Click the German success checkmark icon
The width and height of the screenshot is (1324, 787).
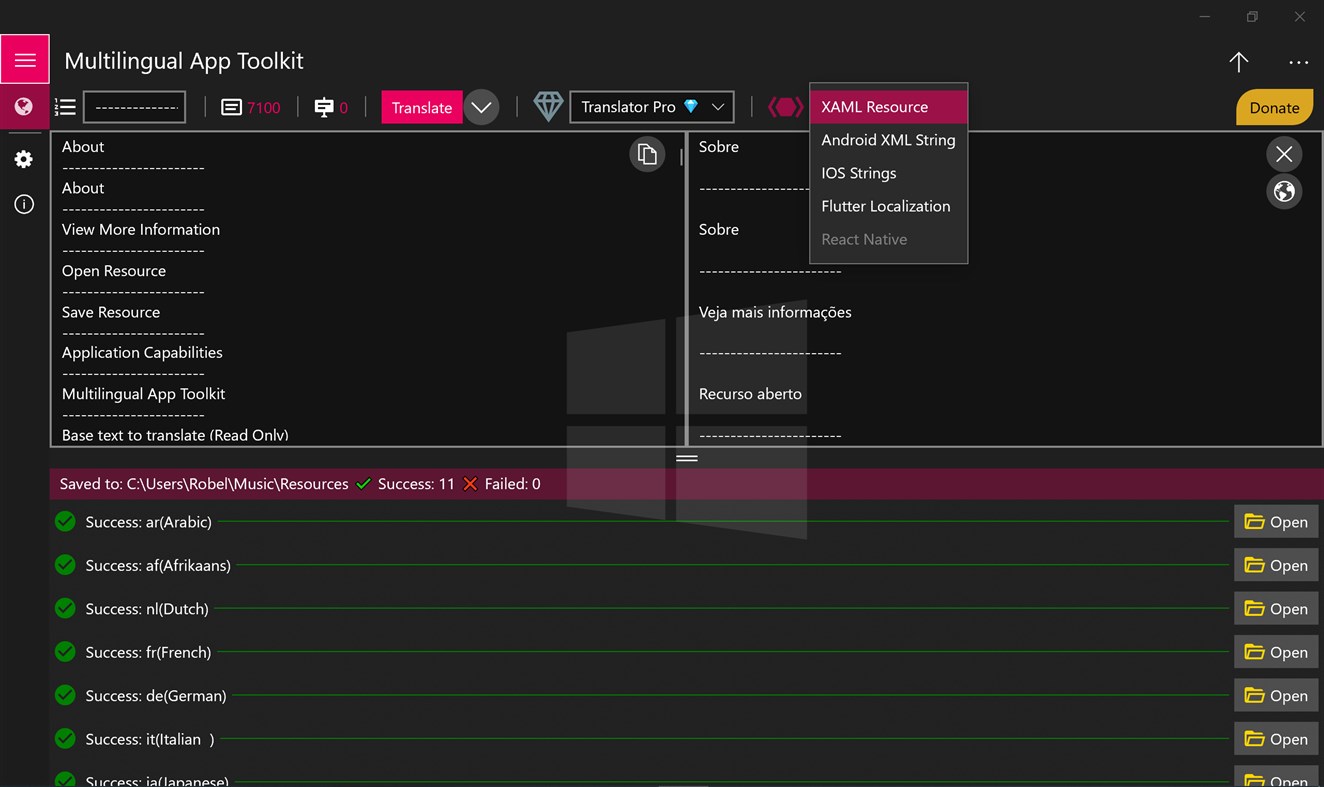(65, 695)
